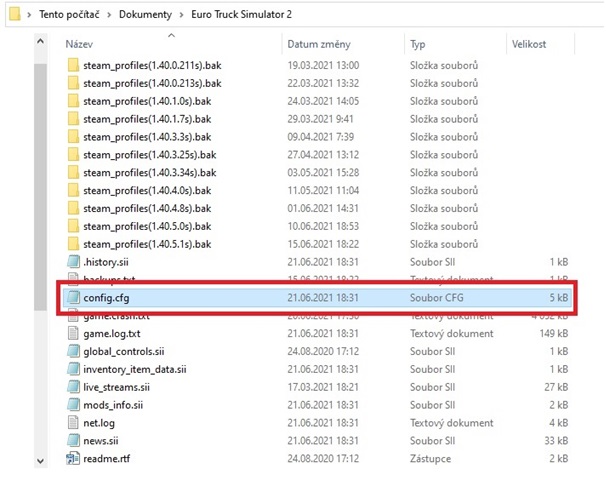Viewport: 606px width, 482px height.
Task: Open breadcrumb chevron before Tento počítač
Action: pos(29,15)
